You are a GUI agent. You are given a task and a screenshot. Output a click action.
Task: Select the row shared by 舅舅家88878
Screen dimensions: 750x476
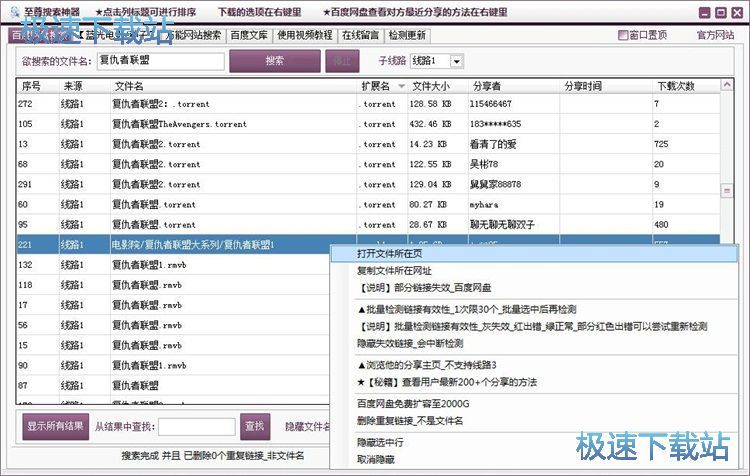368,184
